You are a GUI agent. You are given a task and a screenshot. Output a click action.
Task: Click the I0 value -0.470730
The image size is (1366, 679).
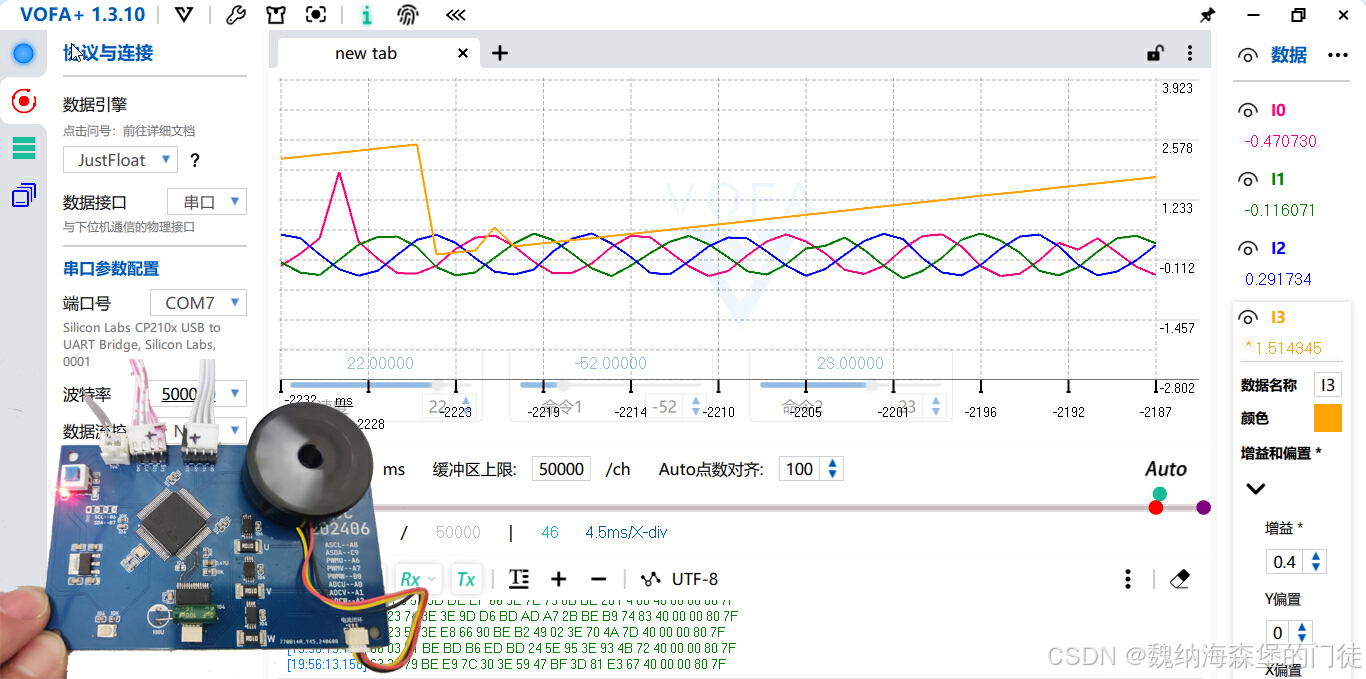tap(1280, 142)
